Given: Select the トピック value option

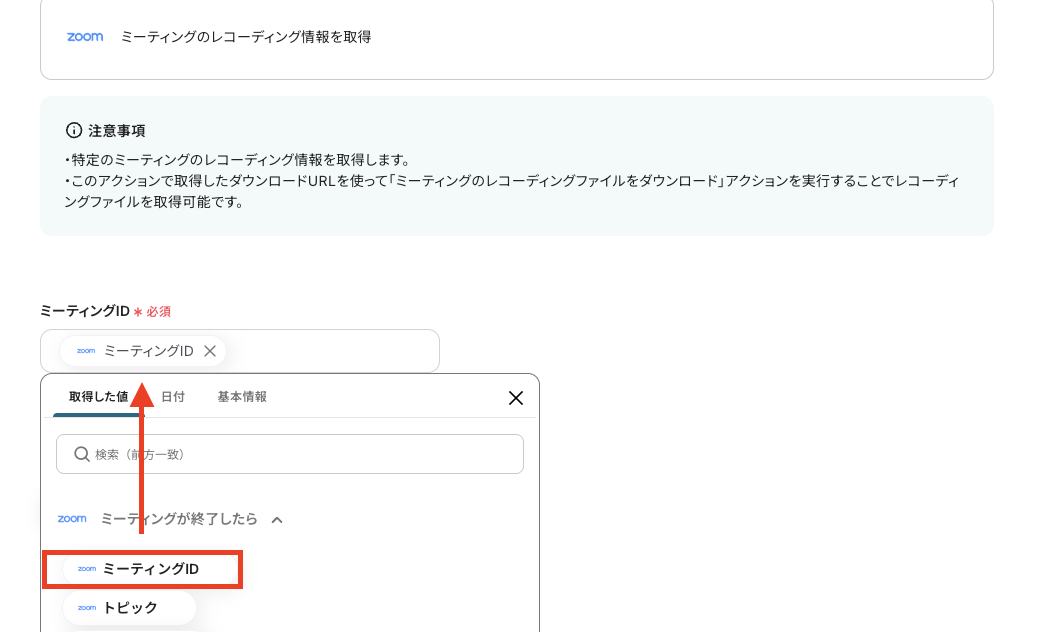Looking at the screenshot, I should click(130, 607).
